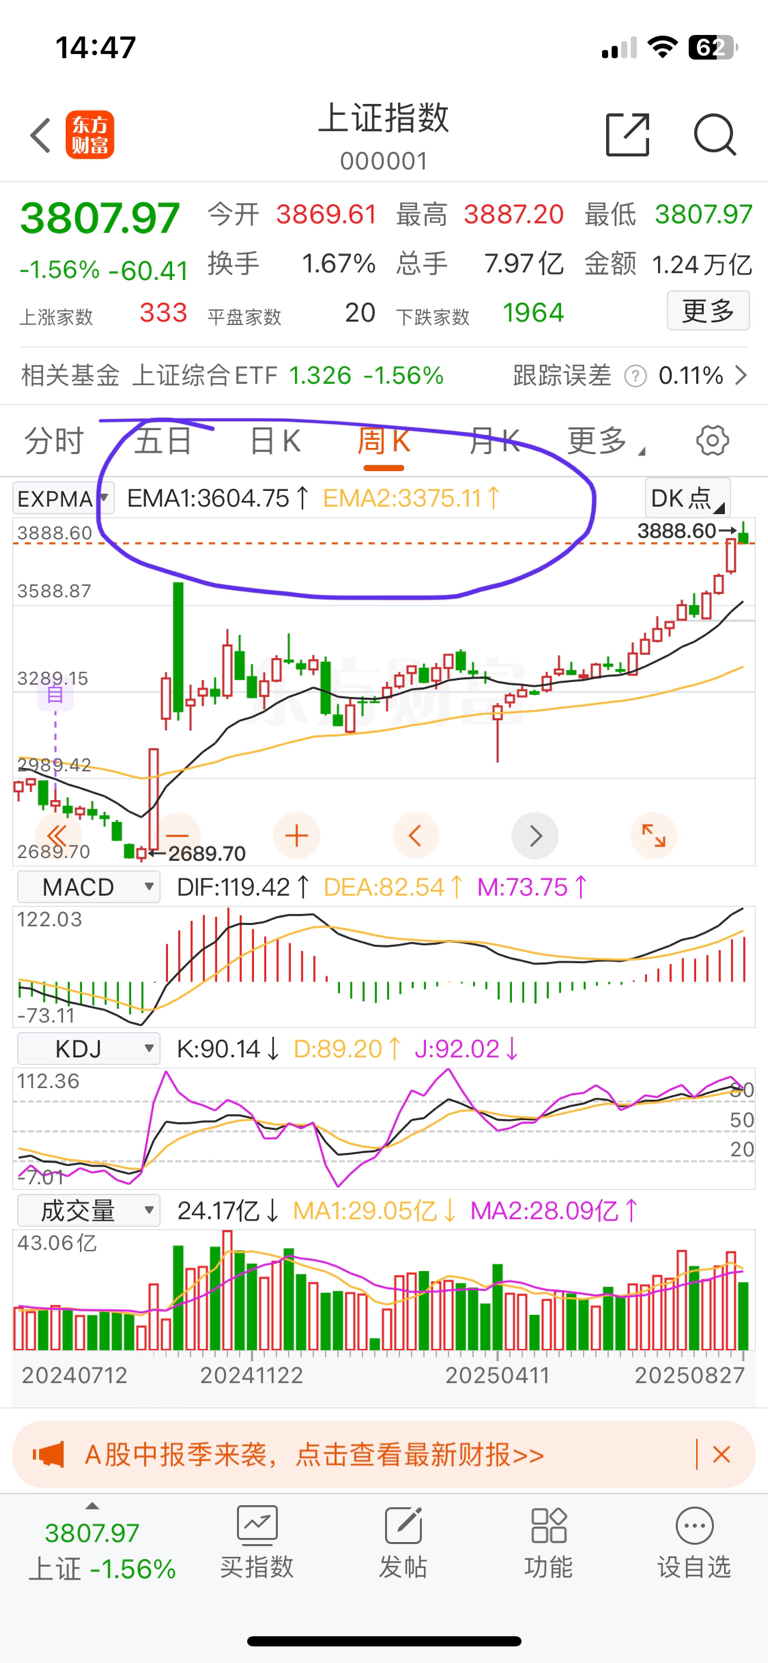Tap the 设自选 label

click(x=694, y=1567)
